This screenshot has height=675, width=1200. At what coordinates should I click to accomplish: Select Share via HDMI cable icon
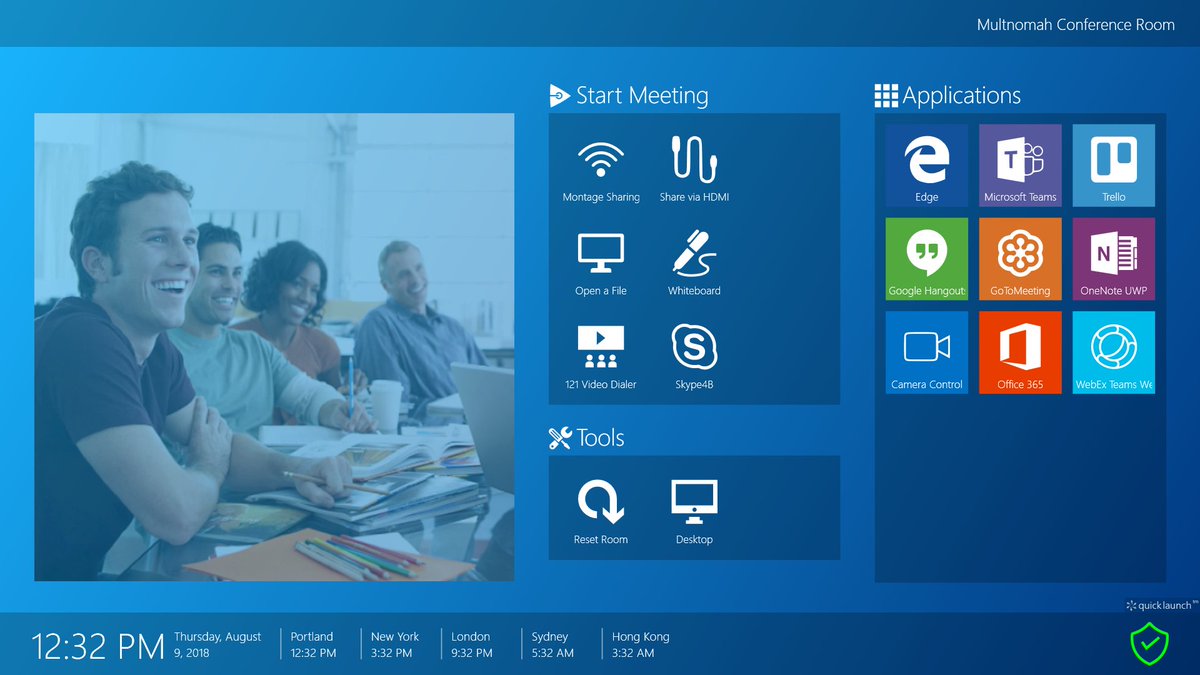coord(694,159)
